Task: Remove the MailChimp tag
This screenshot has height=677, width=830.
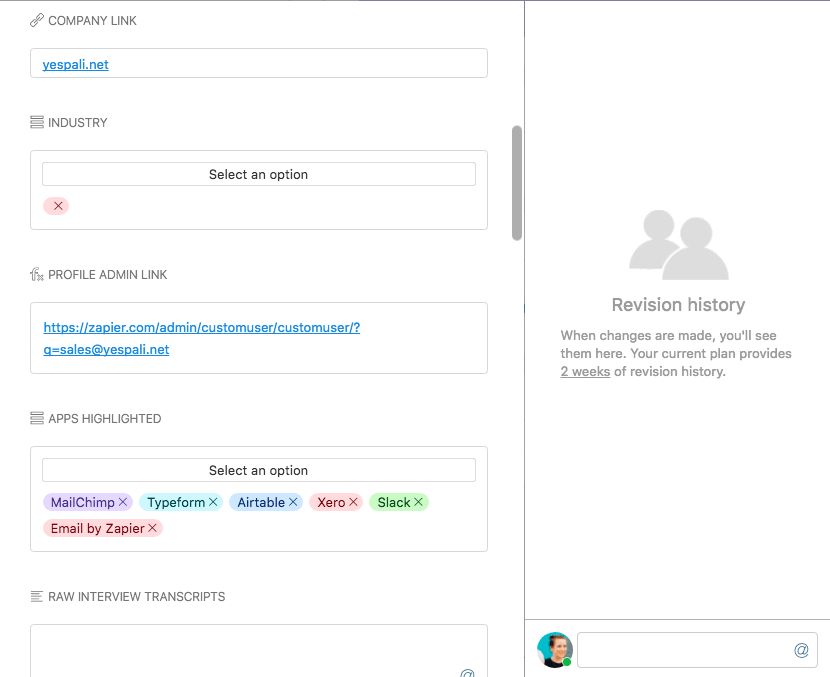Action: pyautogui.click(x=123, y=502)
